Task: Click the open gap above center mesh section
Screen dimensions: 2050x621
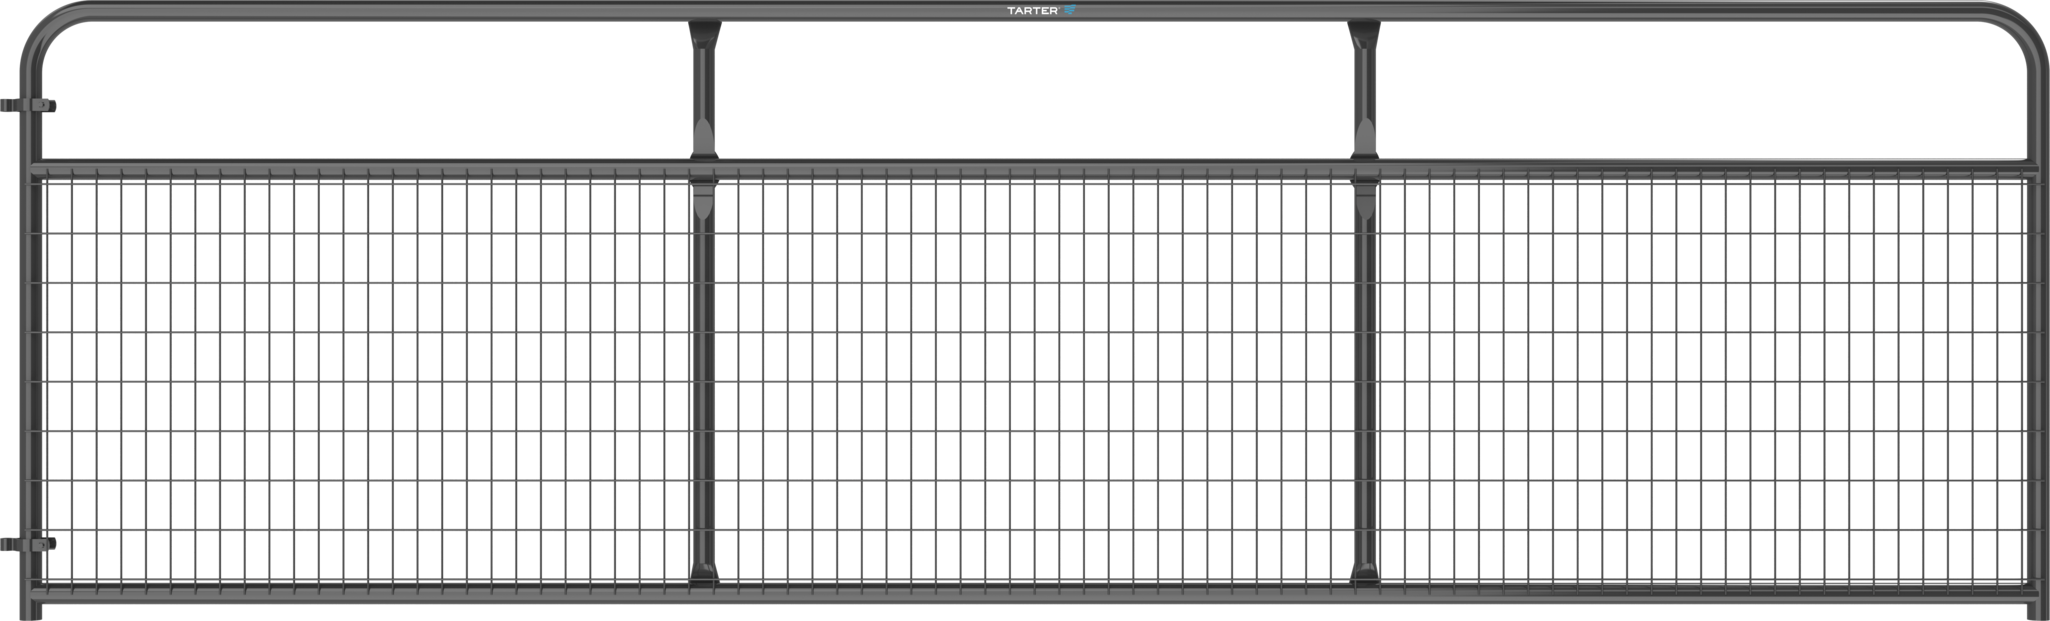Action: tap(1032, 90)
